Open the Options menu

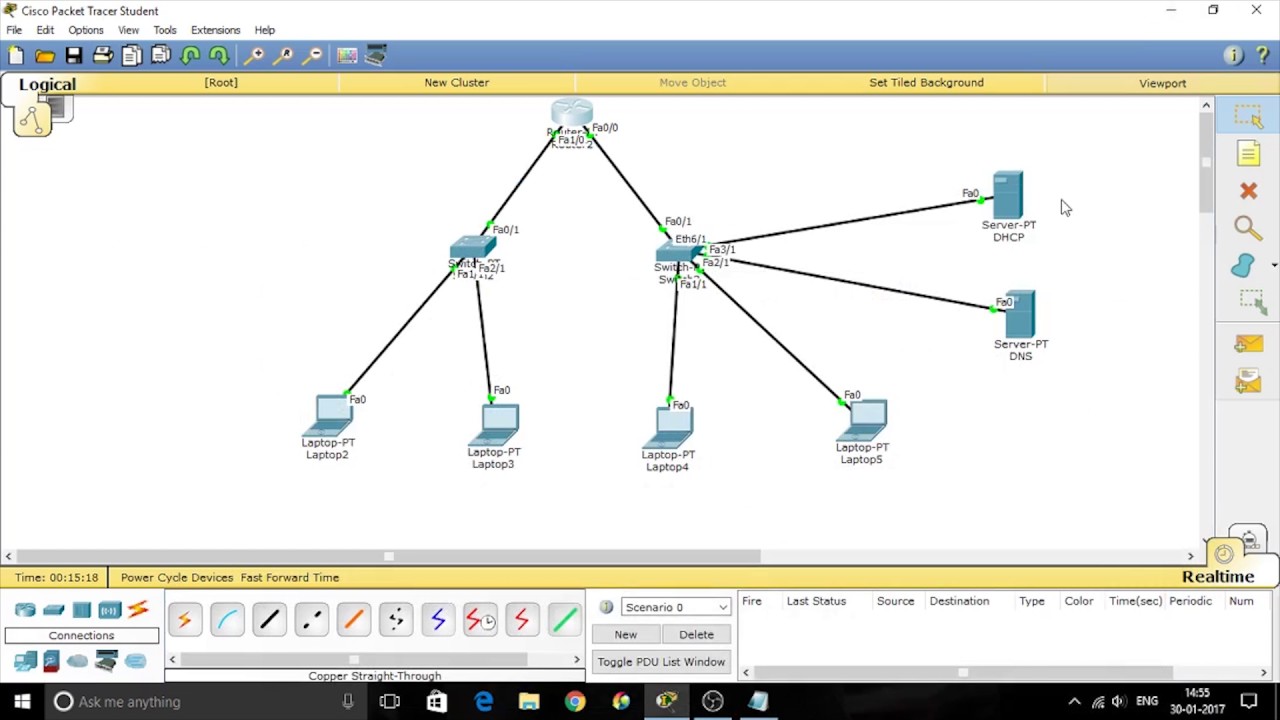tap(86, 30)
